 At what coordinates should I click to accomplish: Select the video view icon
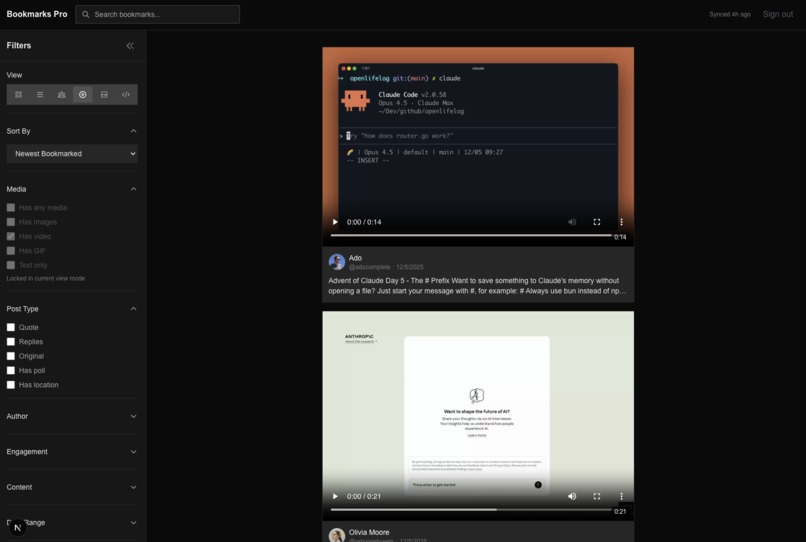pyautogui.click(x=83, y=95)
